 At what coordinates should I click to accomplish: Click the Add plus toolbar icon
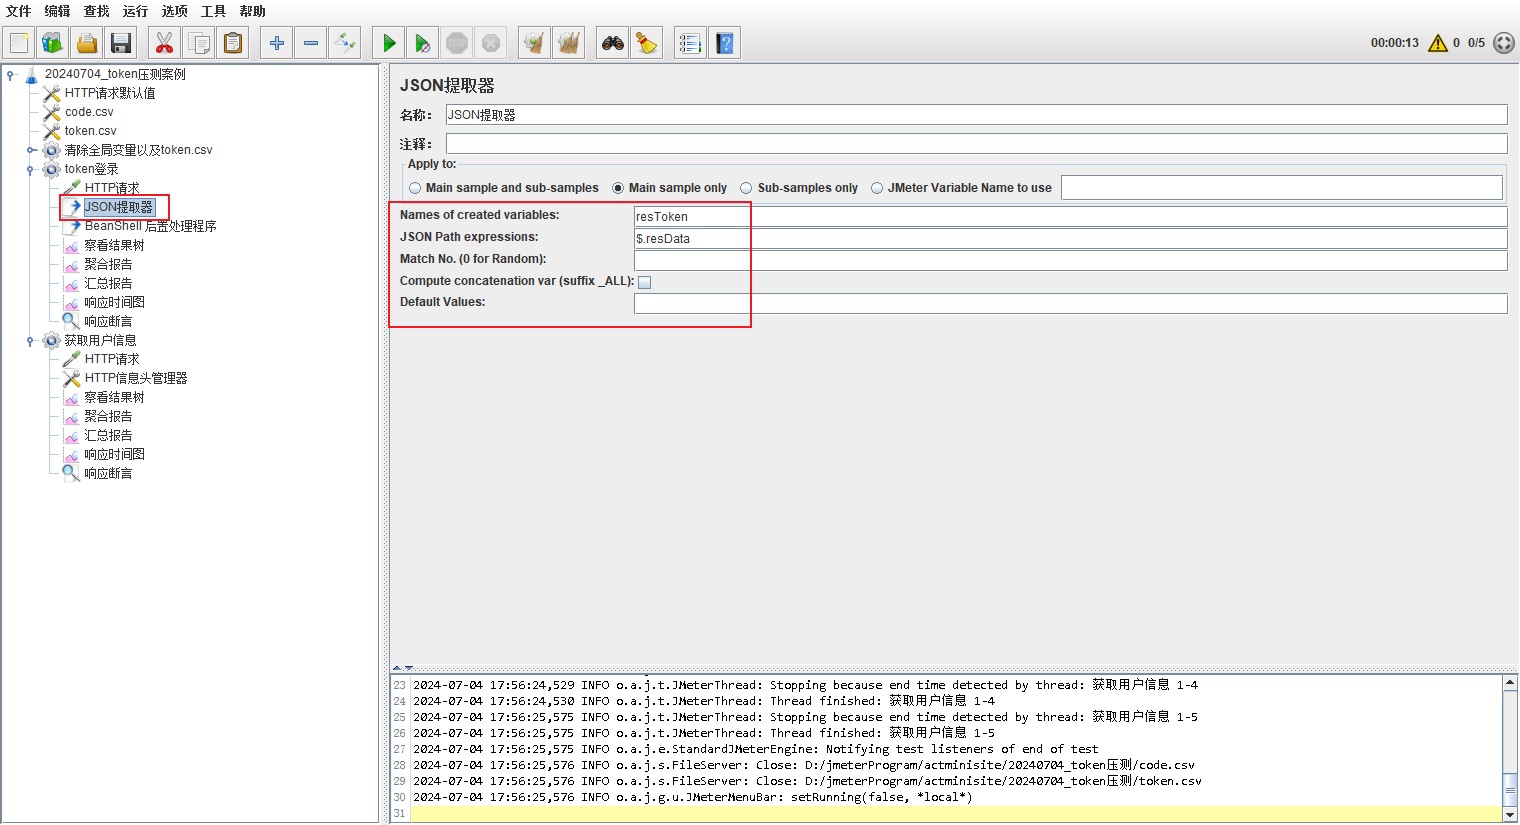coord(277,43)
